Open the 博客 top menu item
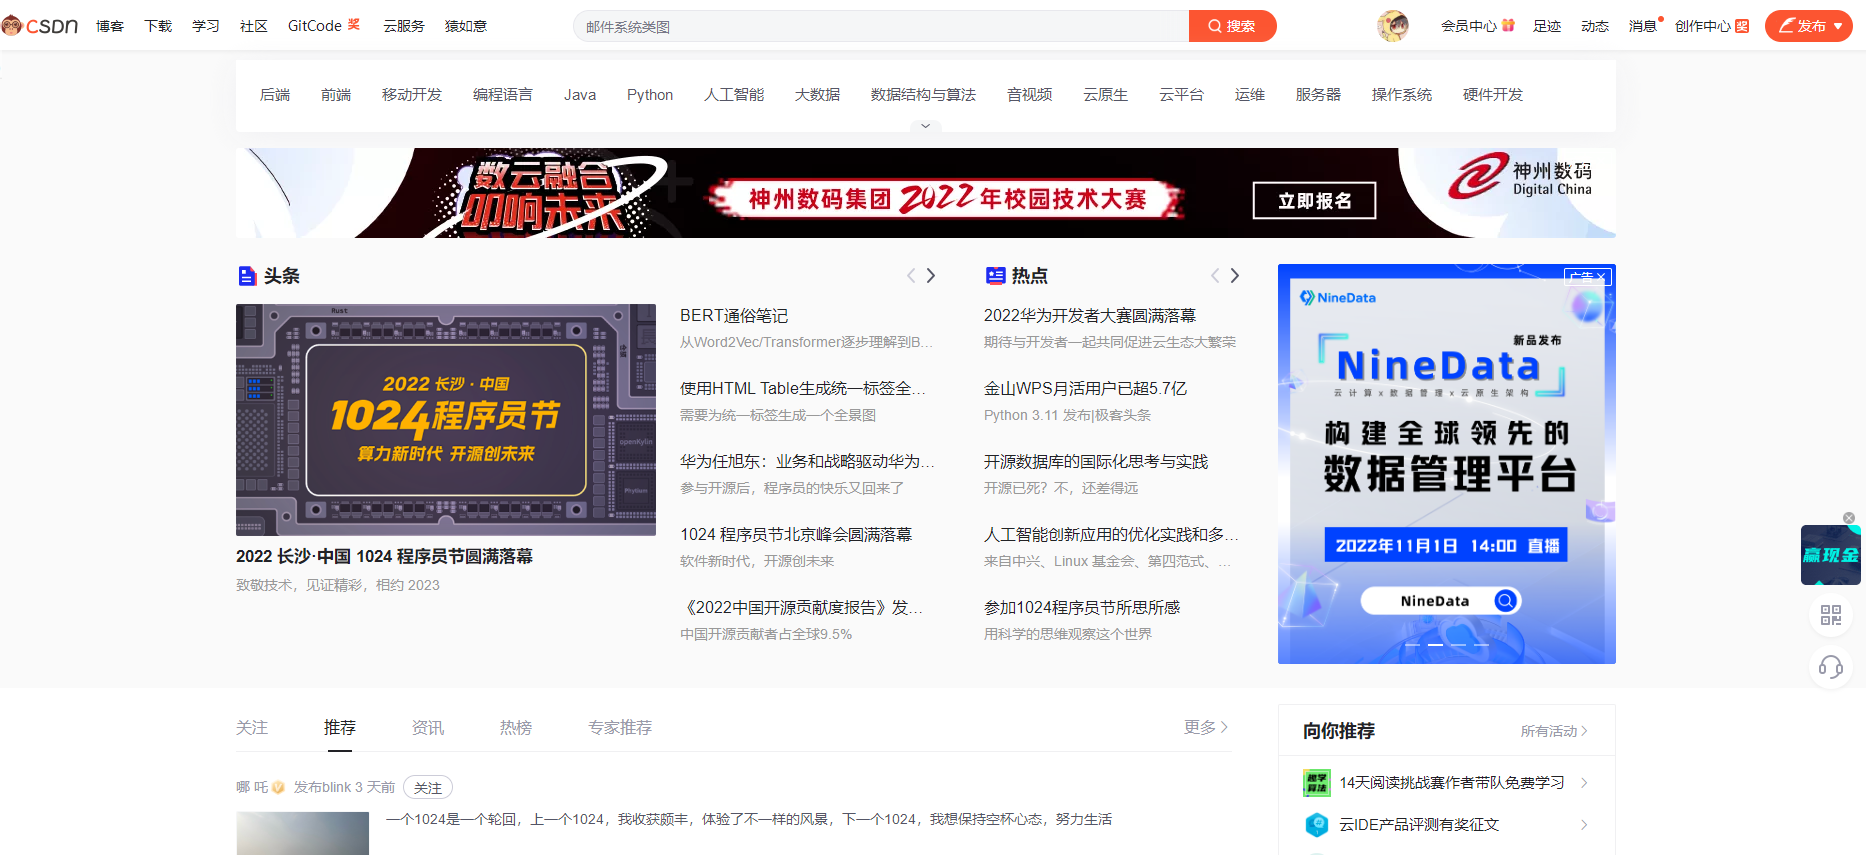The height and width of the screenshot is (855, 1866). point(110,26)
